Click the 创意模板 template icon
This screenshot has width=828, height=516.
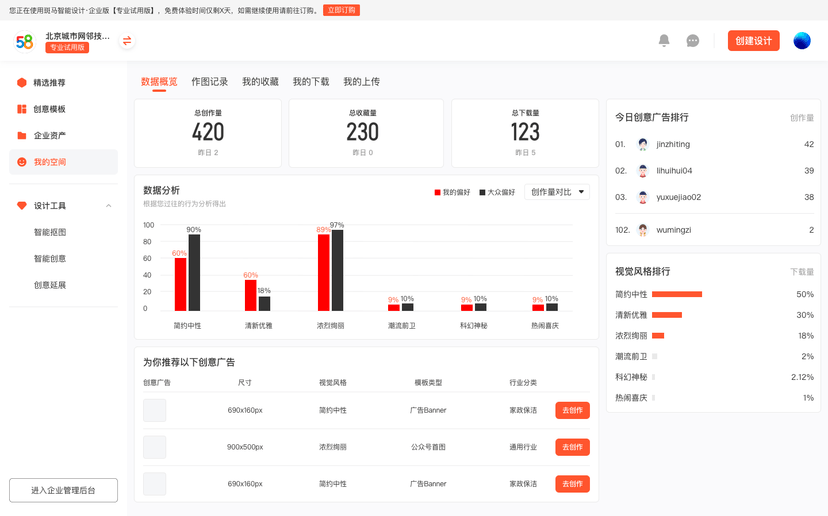(22, 109)
